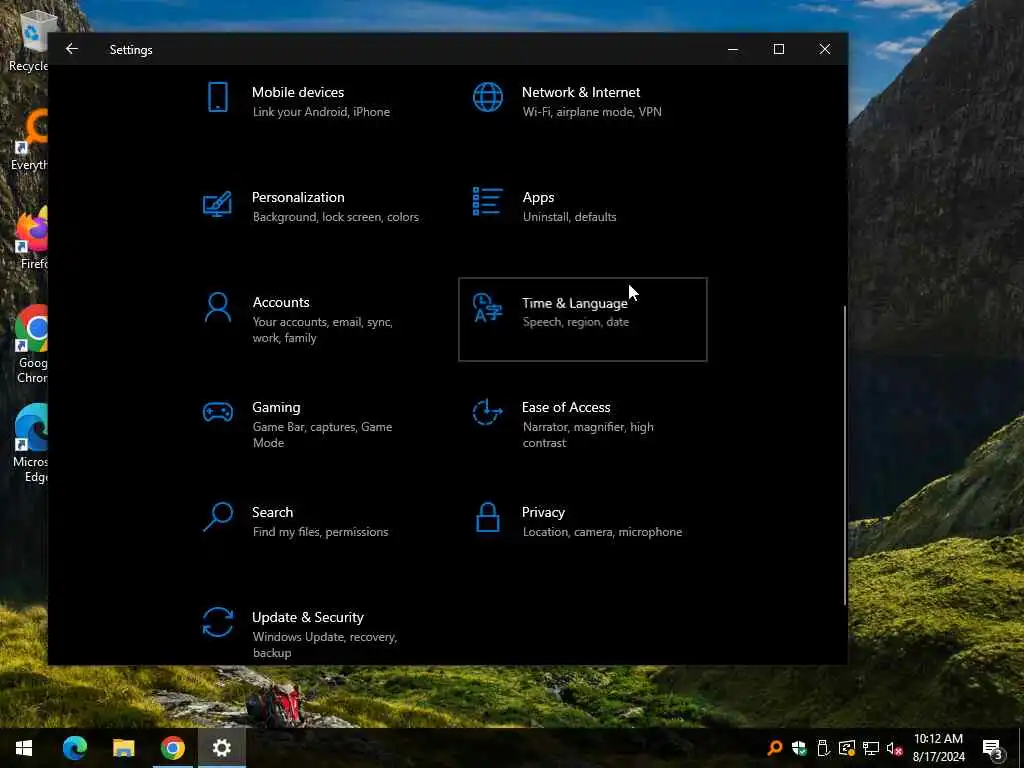
Task: Open the Everything desktop shortcut
Action: [30, 140]
